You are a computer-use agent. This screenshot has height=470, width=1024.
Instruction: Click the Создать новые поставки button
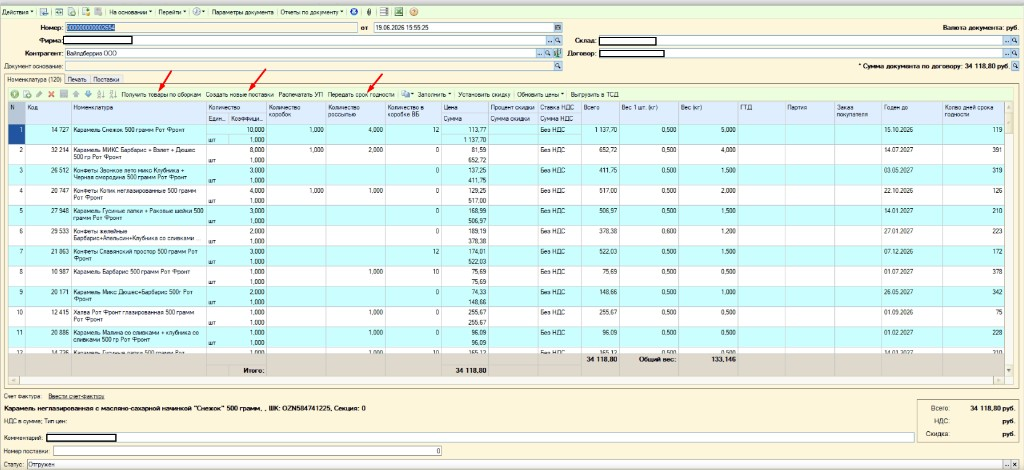click(240, 95)
